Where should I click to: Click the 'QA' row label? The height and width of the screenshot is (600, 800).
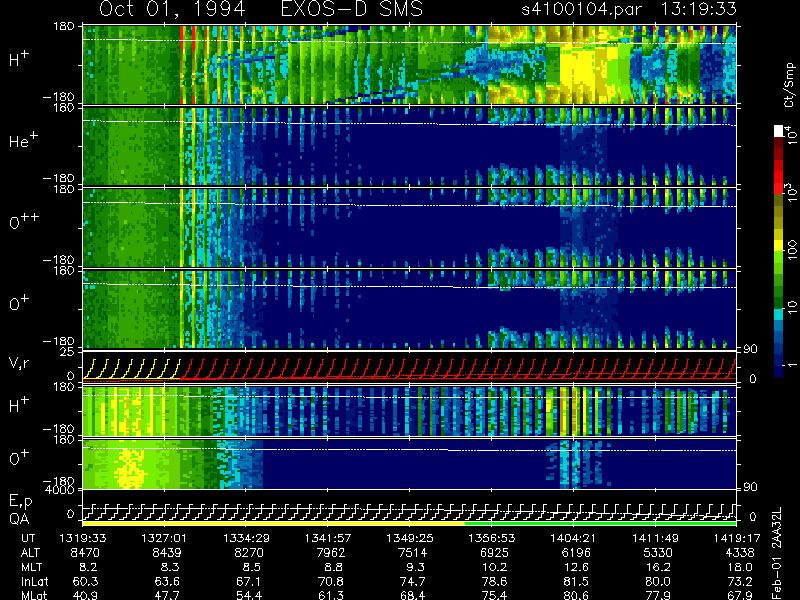19,519
